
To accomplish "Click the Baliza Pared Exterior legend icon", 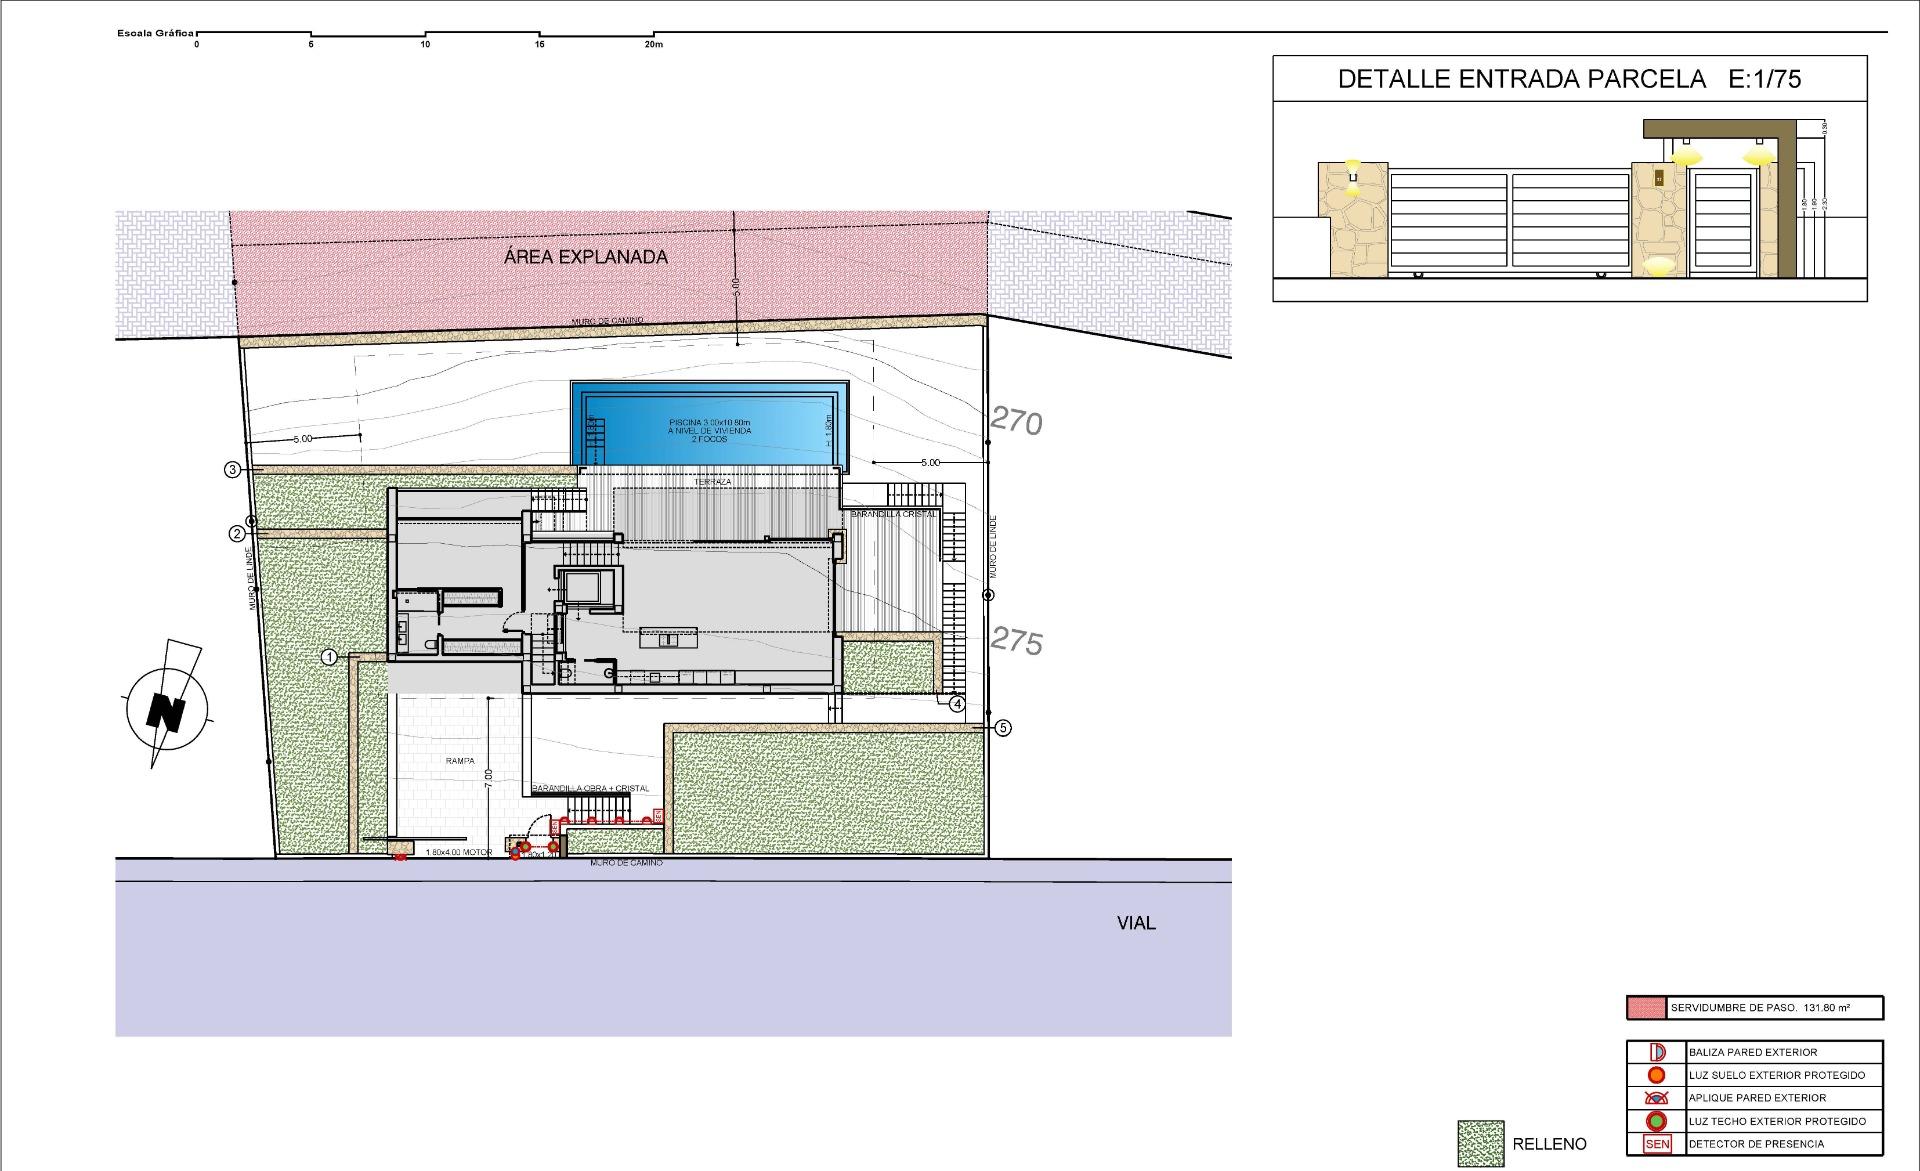I will (1656, 1052).
